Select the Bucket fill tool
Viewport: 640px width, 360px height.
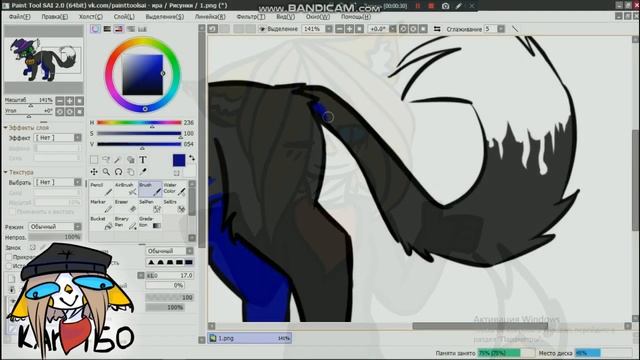[x=101, y=223]
